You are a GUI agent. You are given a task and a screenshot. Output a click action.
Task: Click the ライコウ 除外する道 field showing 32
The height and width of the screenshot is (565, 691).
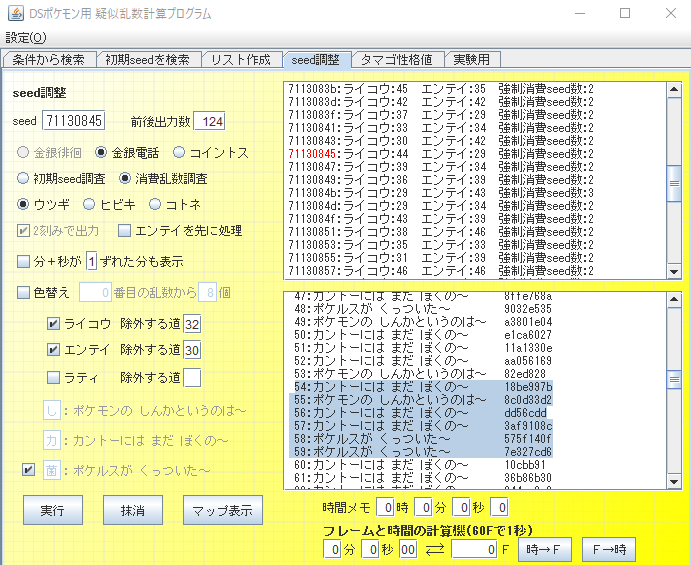(192, 324)
